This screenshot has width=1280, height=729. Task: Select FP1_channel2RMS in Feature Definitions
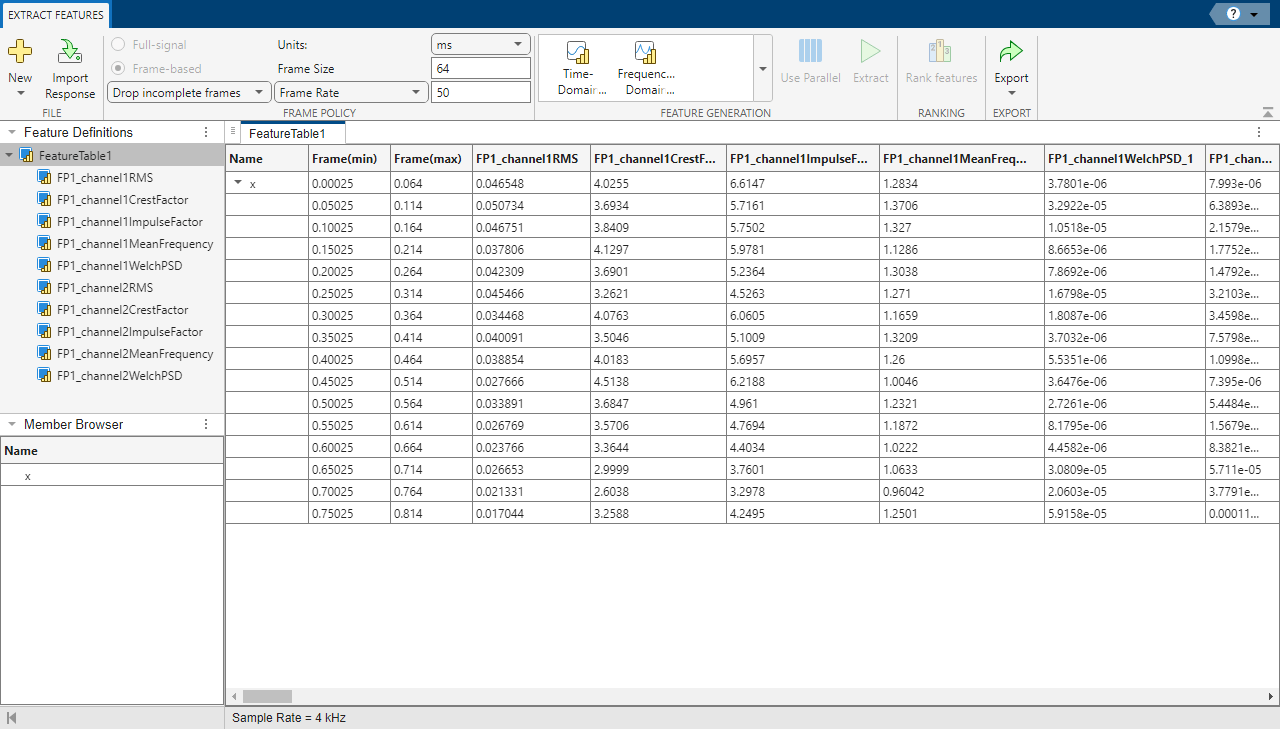[x=104, y=288]
